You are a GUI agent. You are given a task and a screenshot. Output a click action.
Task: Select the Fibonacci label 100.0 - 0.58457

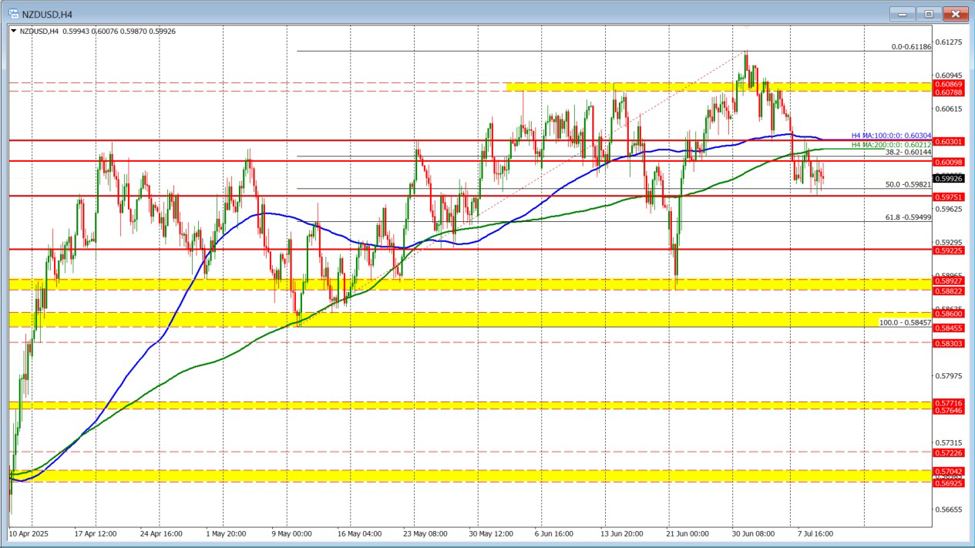pyautogui.click(x=905, y=323)
